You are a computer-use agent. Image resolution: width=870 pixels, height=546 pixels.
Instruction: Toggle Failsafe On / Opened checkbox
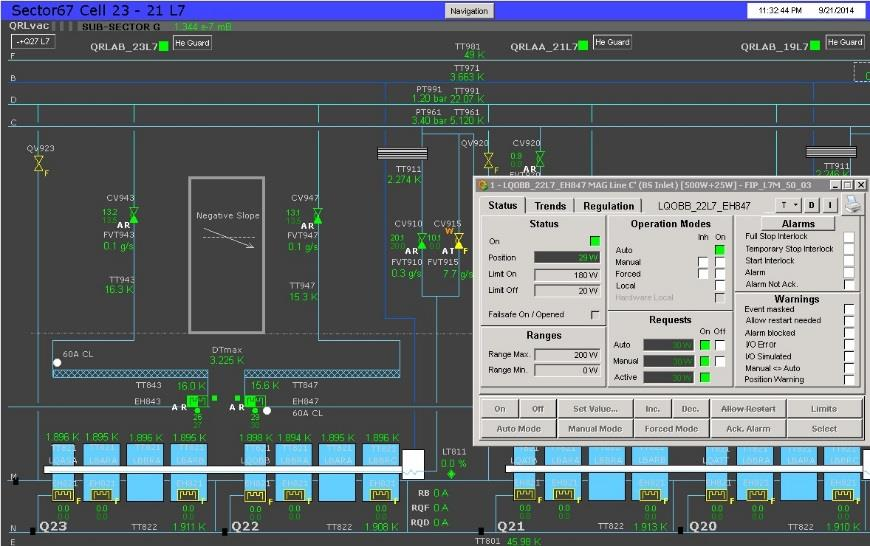(595, 315)
